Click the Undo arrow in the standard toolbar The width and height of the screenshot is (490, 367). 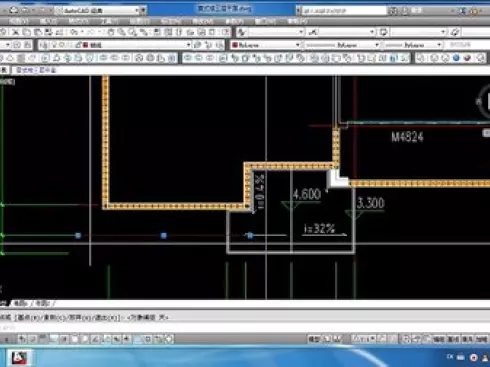(x=74, y=32)
